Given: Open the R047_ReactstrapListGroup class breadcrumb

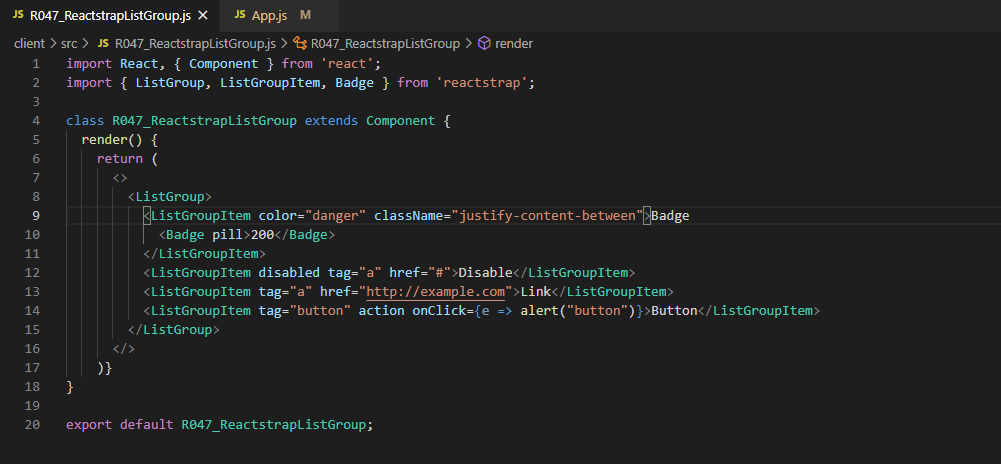Looking at the screenshot, I should [x=385, y=43].
